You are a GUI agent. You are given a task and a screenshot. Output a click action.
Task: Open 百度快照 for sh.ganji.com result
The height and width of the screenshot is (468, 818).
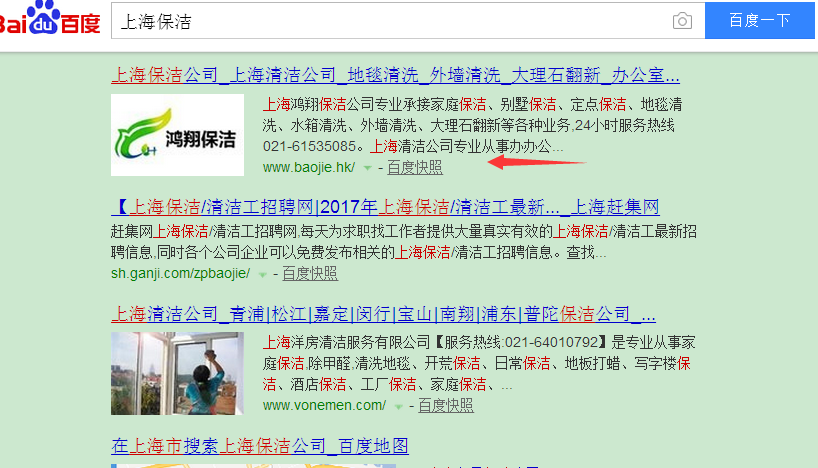(x=310, y=273)
